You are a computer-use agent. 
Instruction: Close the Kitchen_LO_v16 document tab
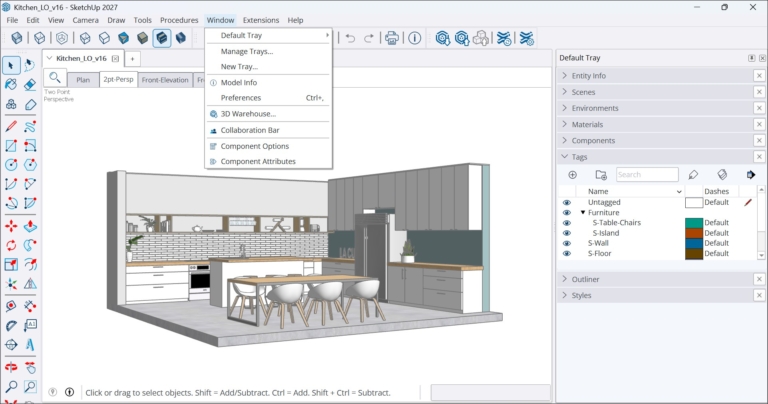[115, 58]
